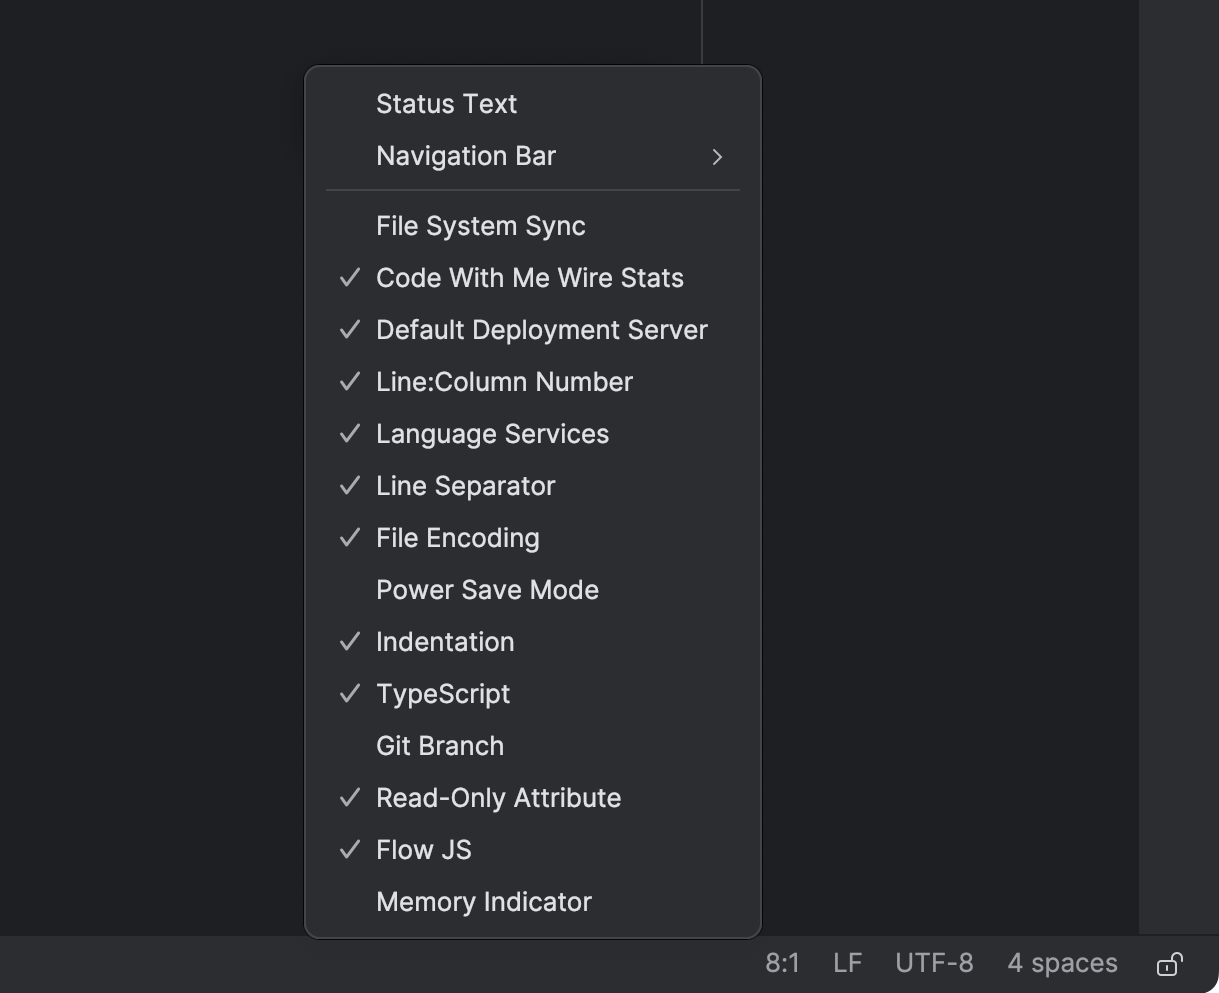
Task: Click the 8:1 line column indicator
Action: coord(783,963)
